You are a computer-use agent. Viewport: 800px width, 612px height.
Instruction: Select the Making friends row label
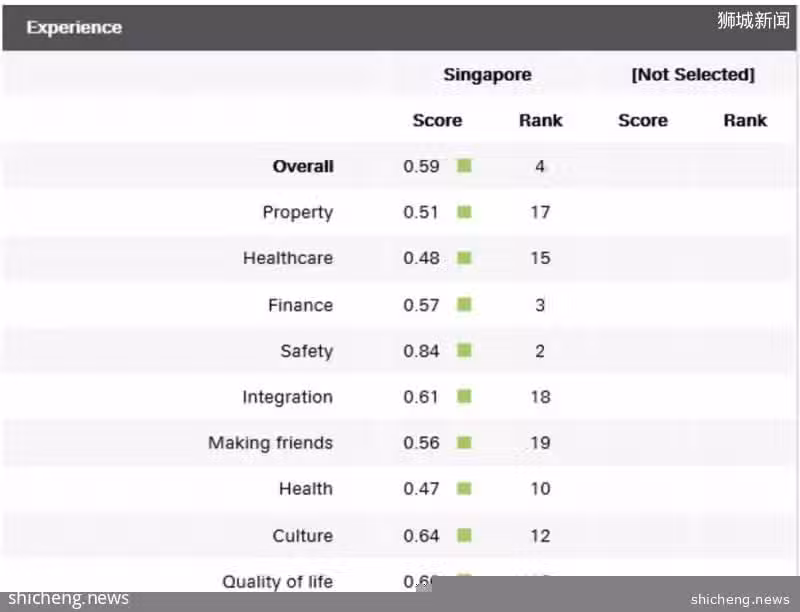click(270, 443)
